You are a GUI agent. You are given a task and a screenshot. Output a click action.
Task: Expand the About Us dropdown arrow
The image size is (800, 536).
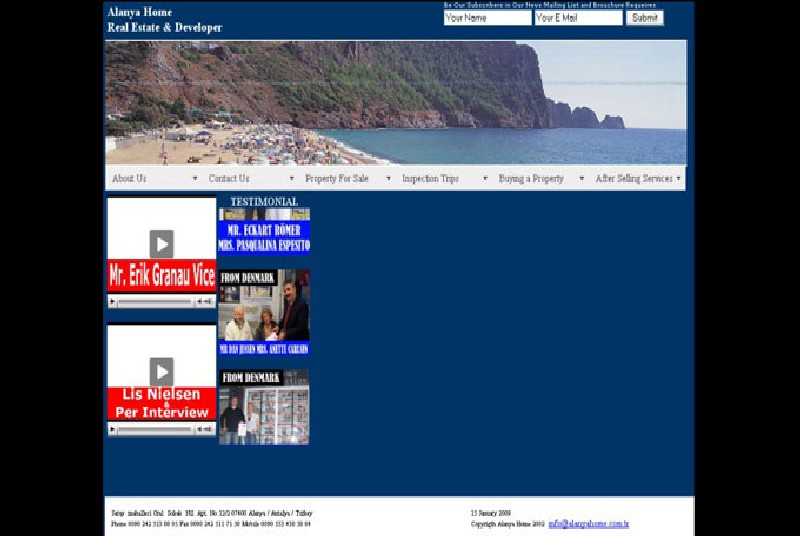tap(194, 179)
